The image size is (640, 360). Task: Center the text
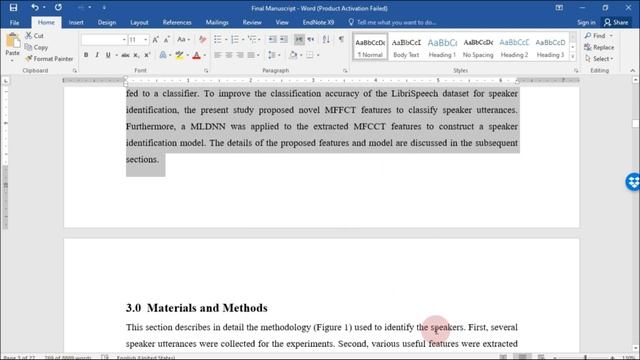(229, 55)
